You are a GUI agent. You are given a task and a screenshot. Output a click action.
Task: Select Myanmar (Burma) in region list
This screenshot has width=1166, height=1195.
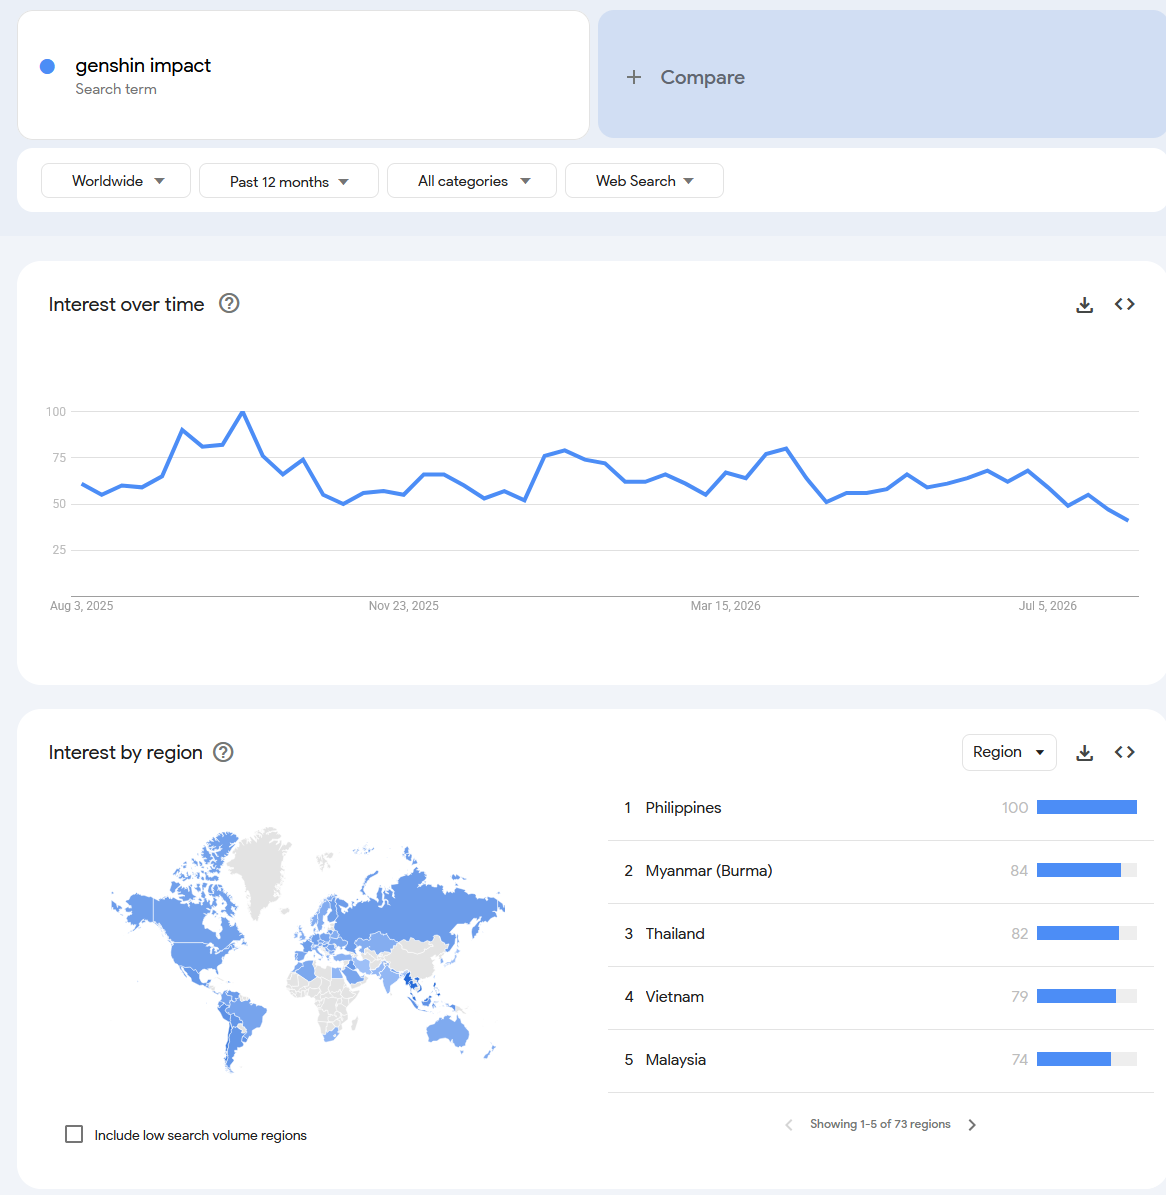(x=880, y=870)
